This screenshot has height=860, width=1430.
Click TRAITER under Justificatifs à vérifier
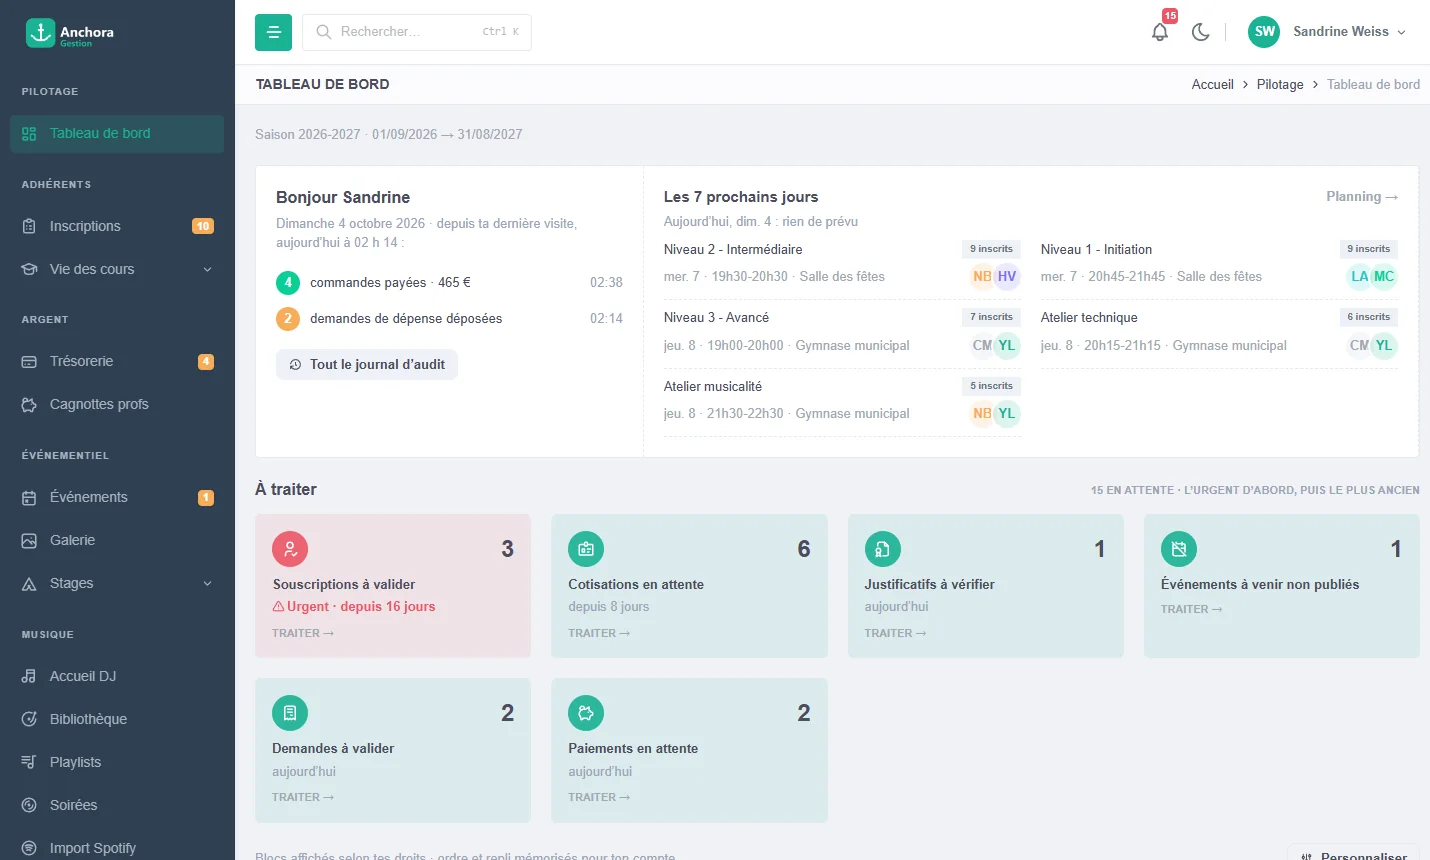(895, 633)
